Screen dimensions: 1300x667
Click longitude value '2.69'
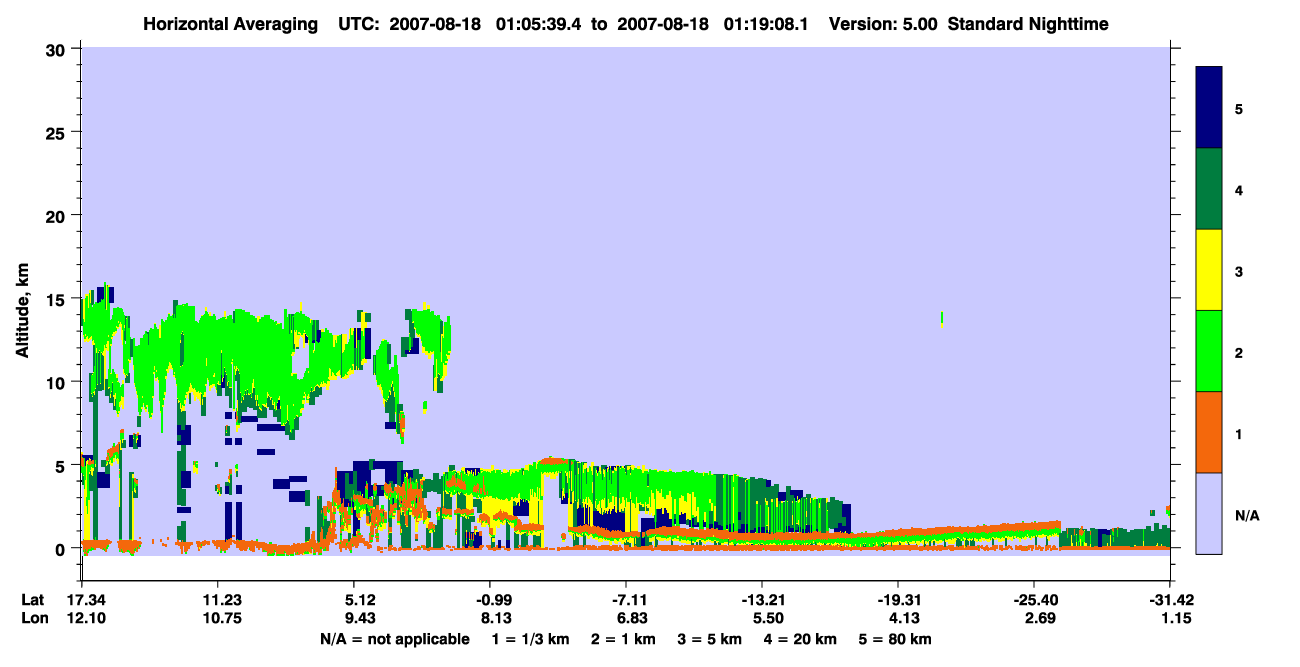(1039, 619)
